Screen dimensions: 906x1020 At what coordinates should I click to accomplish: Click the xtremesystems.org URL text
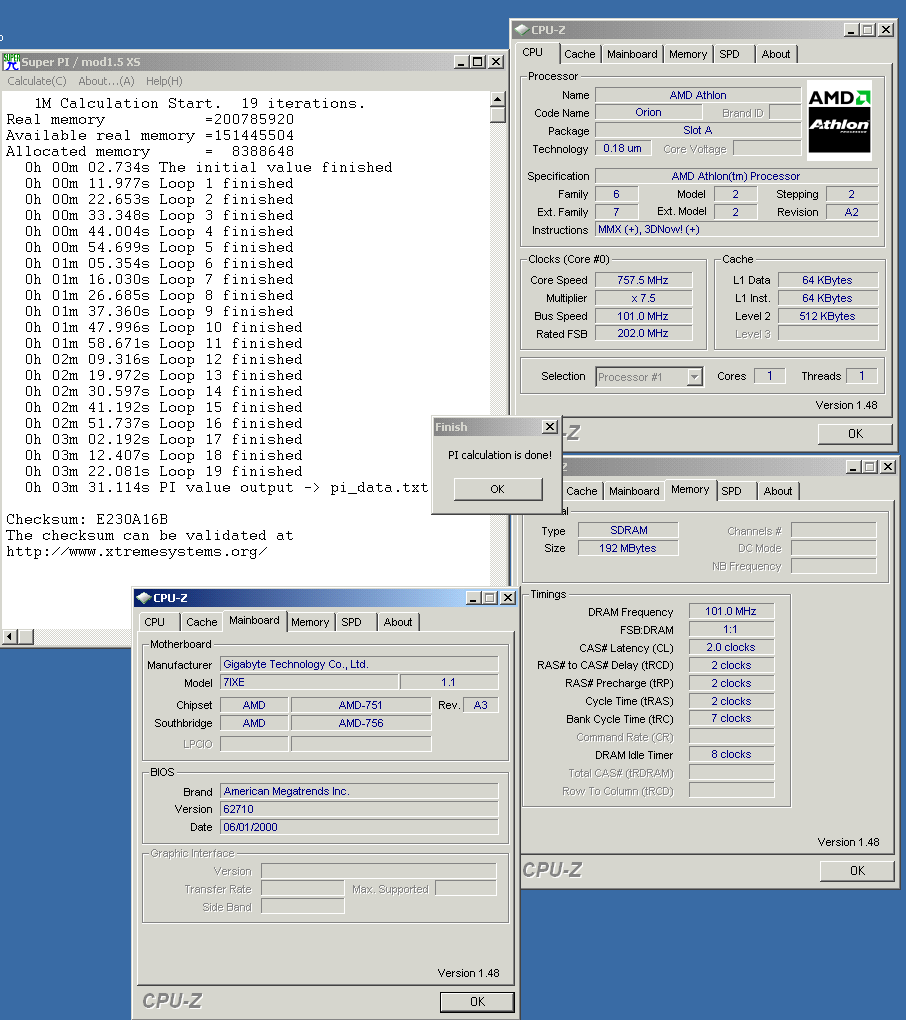click(x=136, y=552)
